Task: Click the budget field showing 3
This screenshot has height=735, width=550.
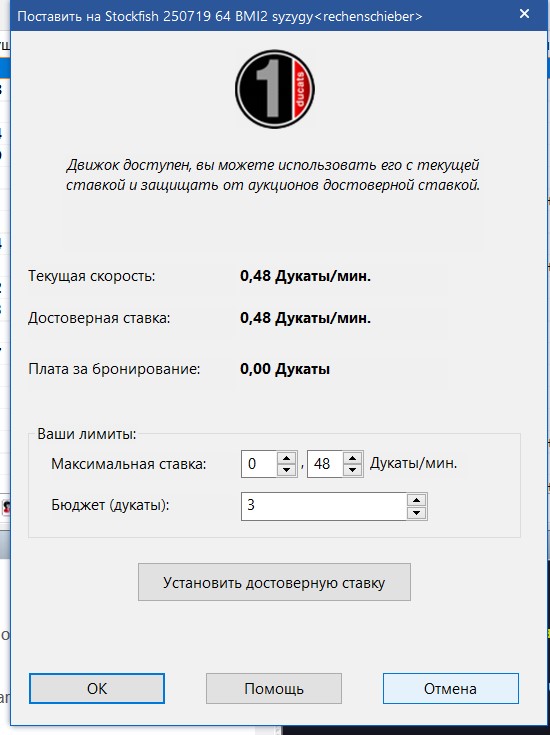Action: (324, 506)
